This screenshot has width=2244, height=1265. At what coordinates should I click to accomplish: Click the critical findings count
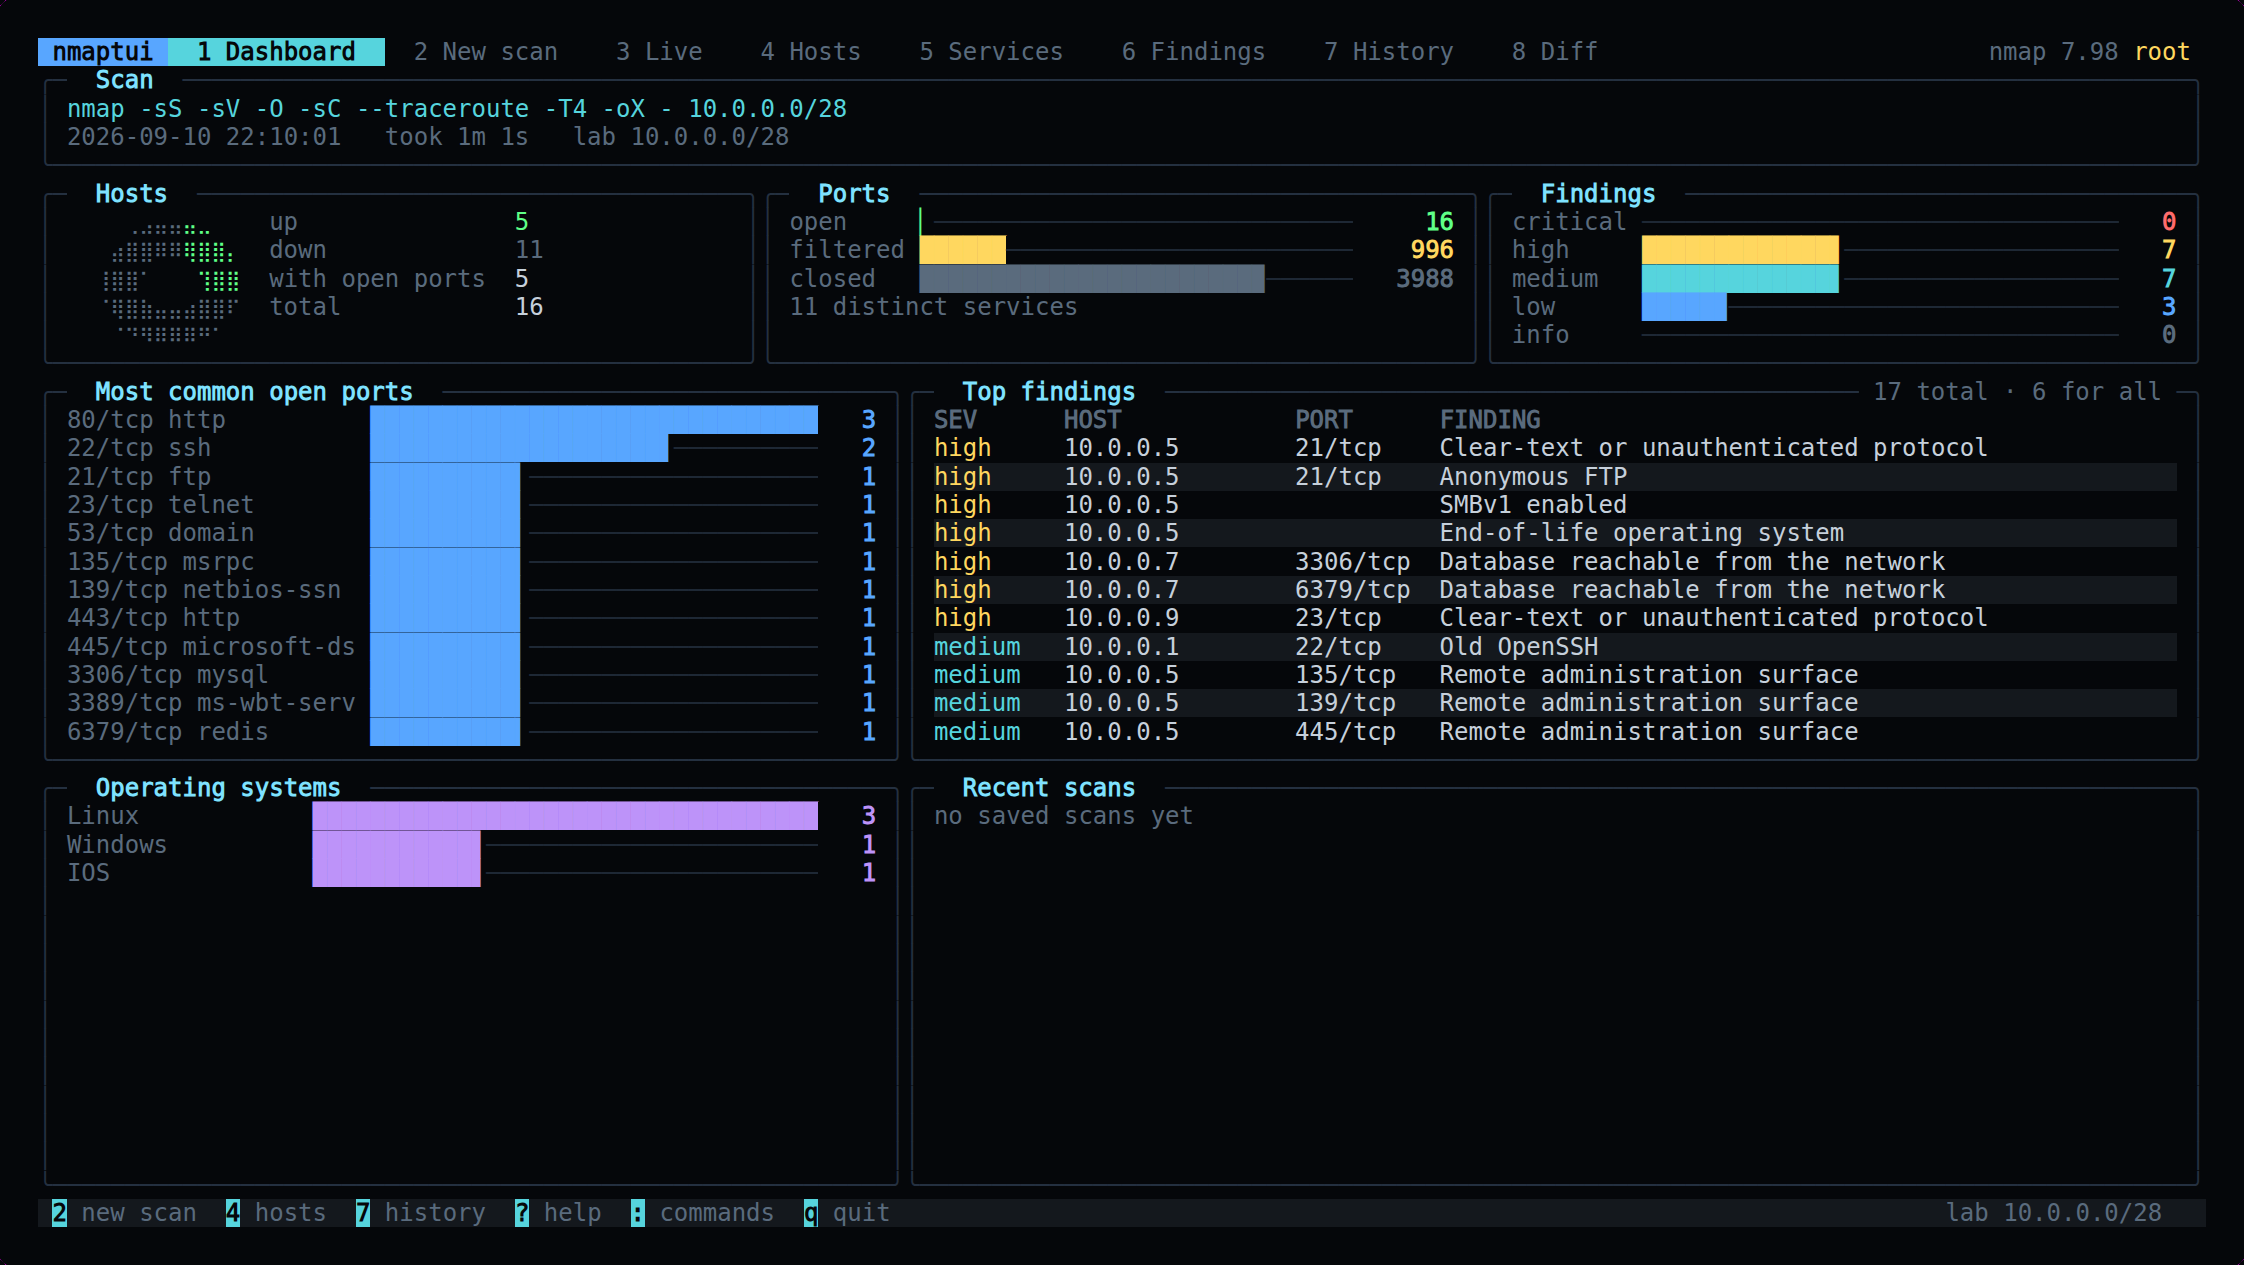click(x=2169, y=222)
